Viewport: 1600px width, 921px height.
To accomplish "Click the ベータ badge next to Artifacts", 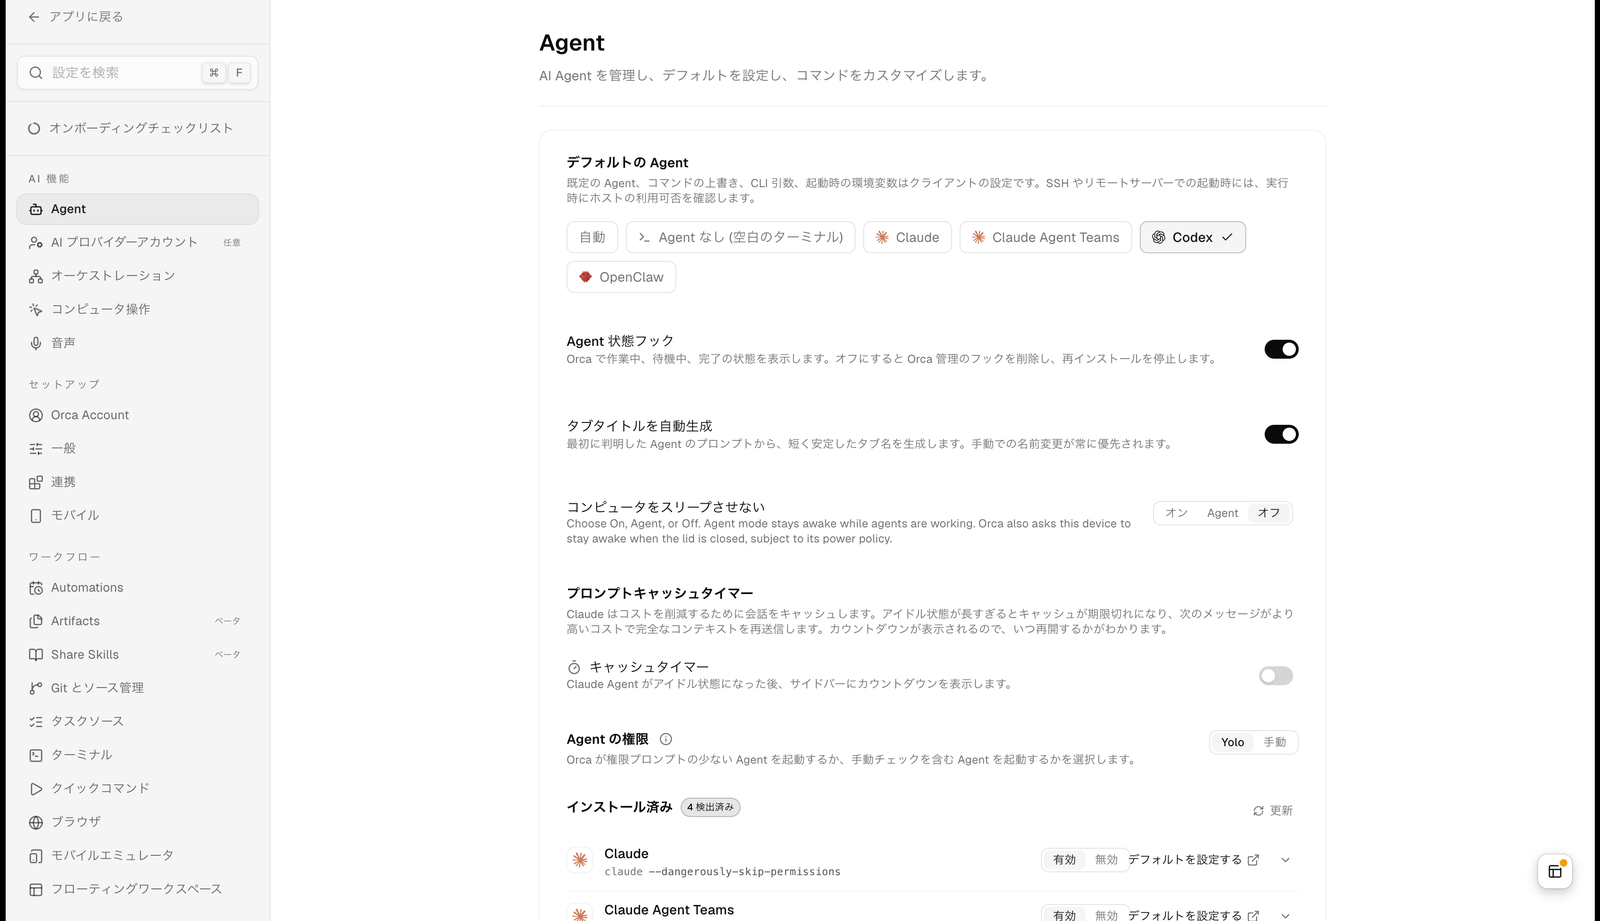I will (x=228, y=621).
